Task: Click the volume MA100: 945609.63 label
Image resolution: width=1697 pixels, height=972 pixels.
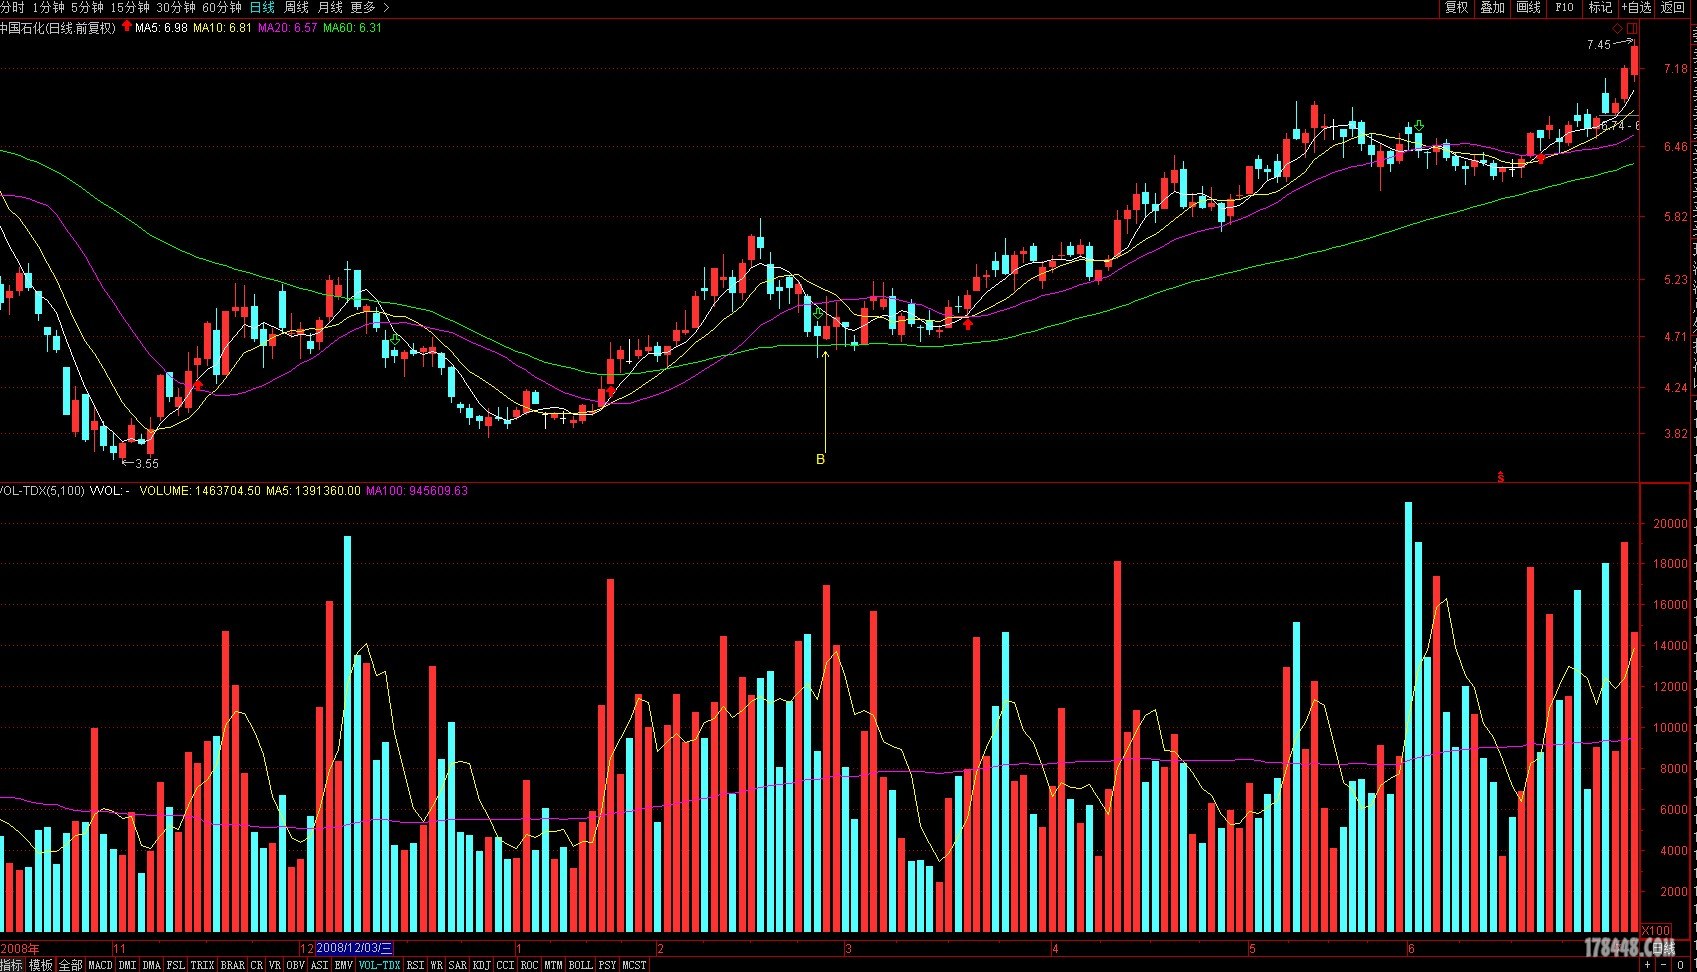Action: (416, 491)
